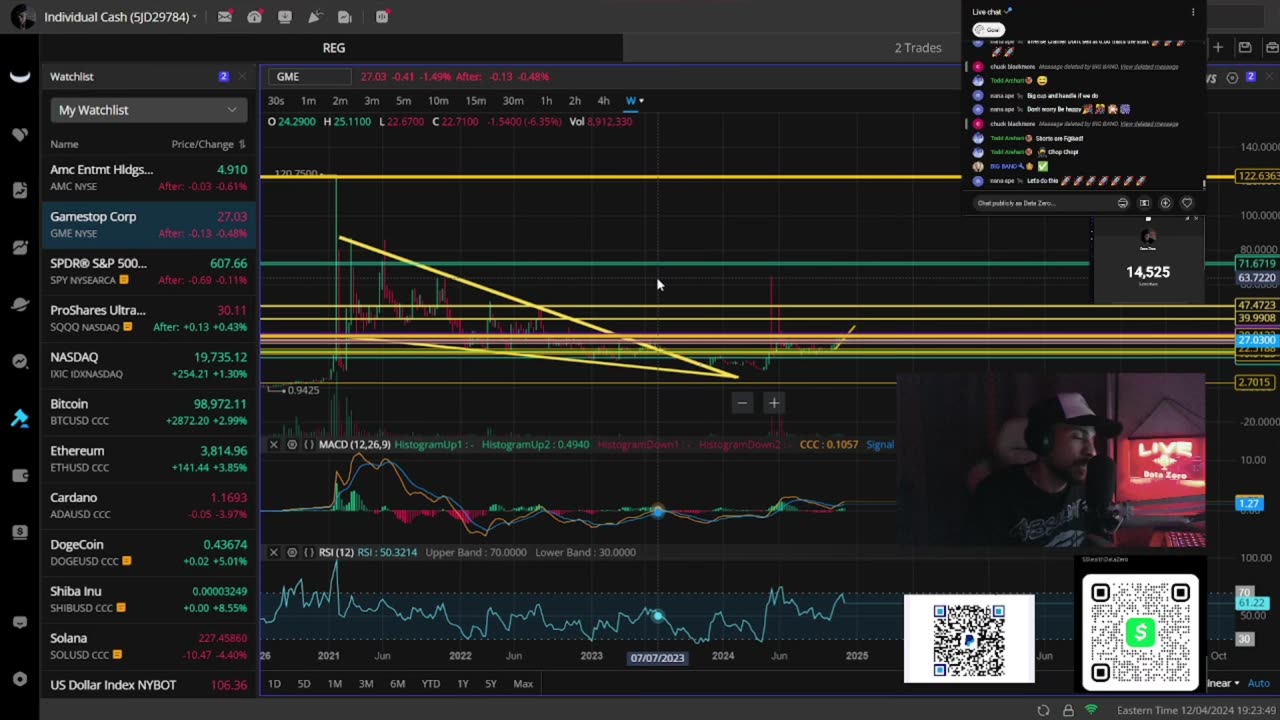Set chart range to Max
This screenshot has height=720, width=1280.
(523, 684)
